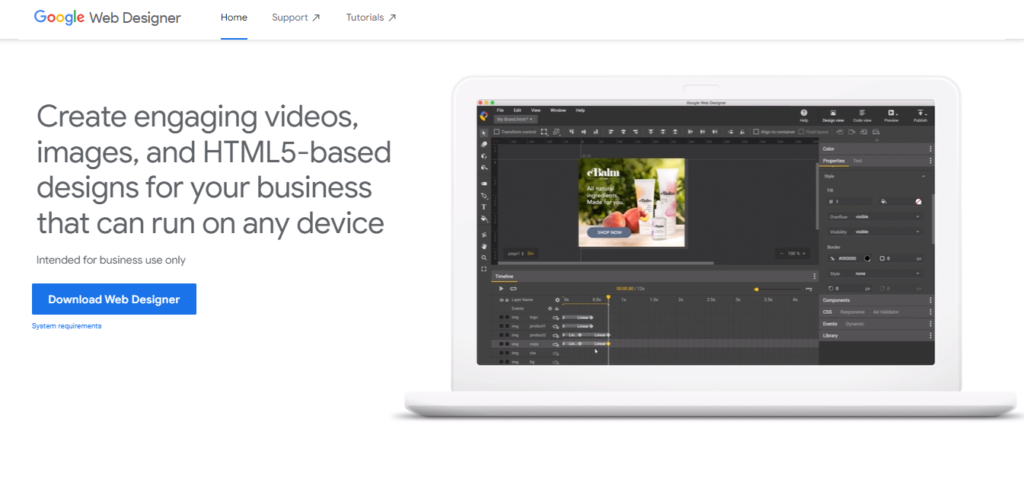
Task: Select the Paint bucket fill tool
Action: click(x=484, y=219)
